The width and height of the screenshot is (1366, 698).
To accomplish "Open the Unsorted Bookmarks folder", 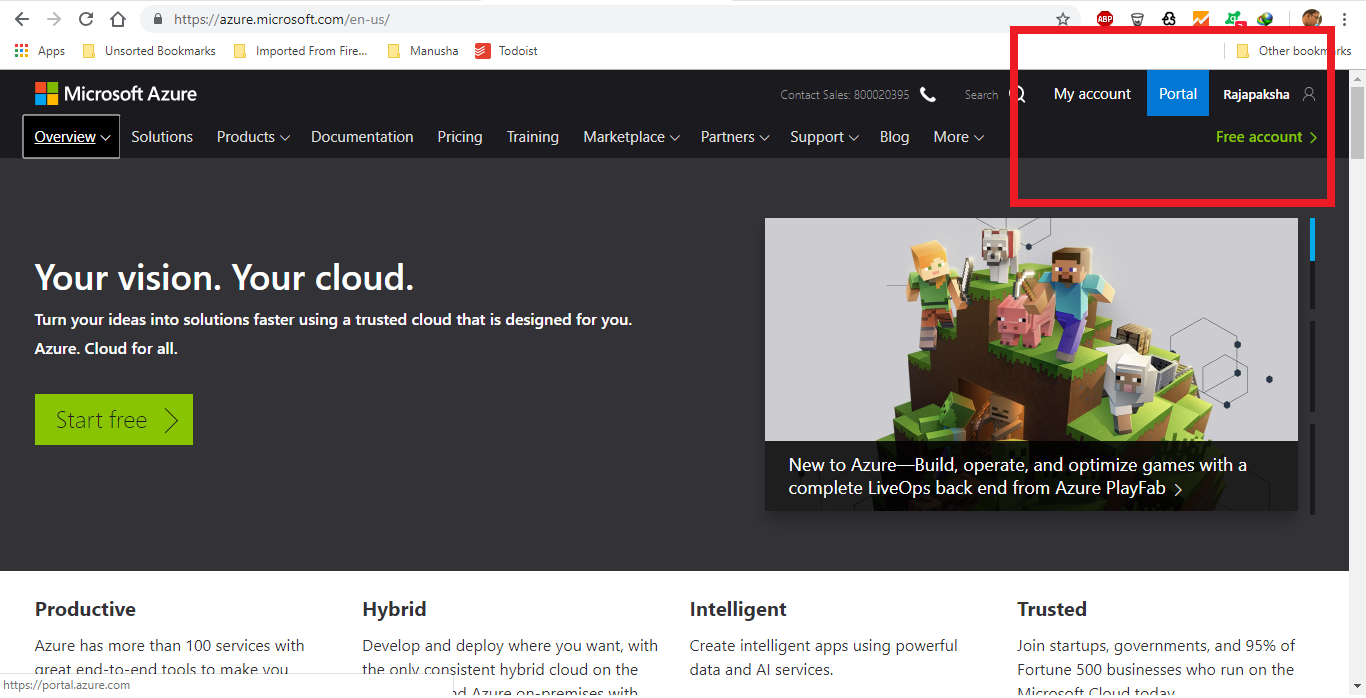I will pyautogui.click(x=149, y=51).
